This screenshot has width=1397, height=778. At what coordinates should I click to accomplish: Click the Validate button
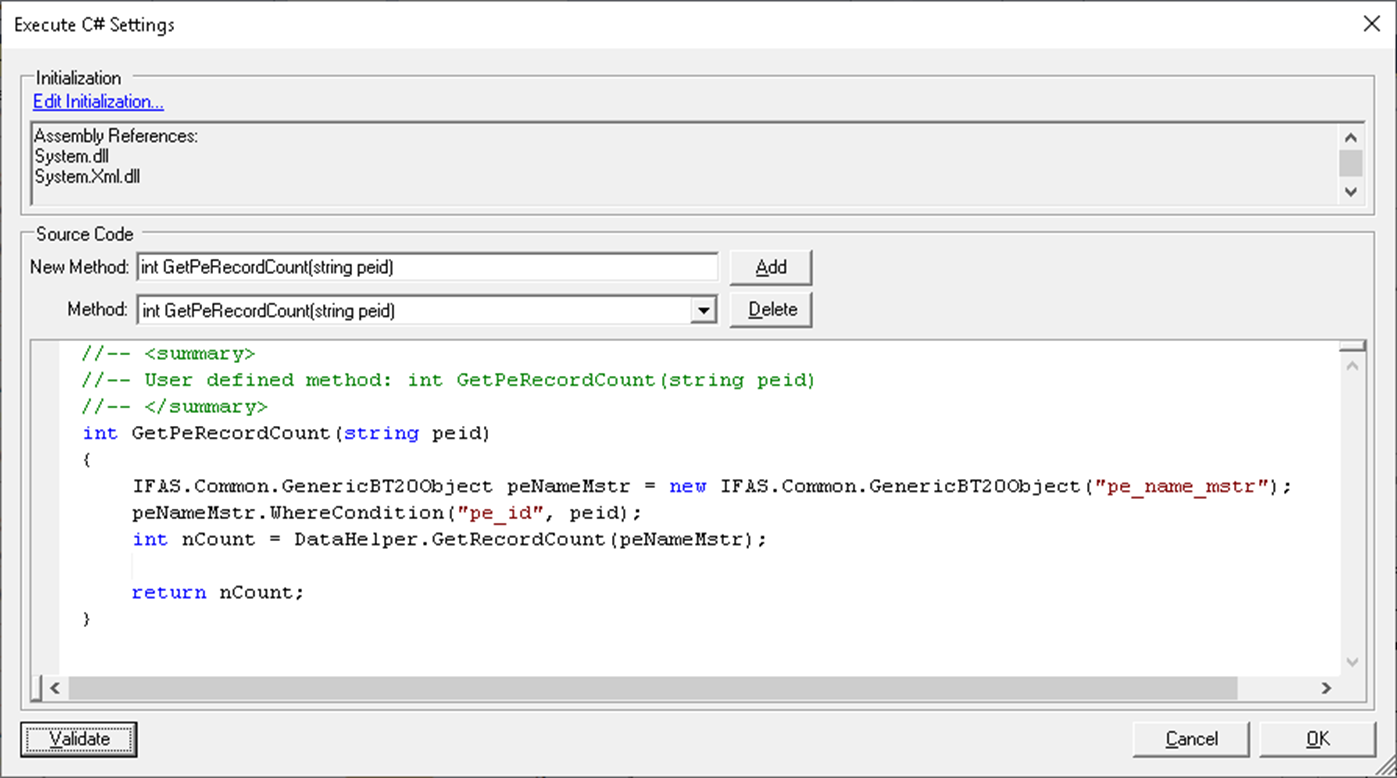pyautogui.click(x=79, y=739)
